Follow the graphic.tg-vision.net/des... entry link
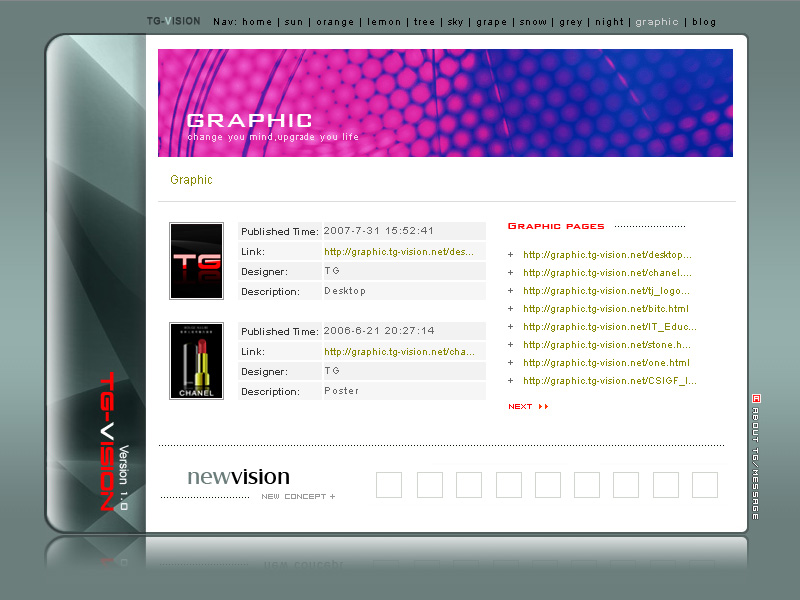 coord(399,252)
